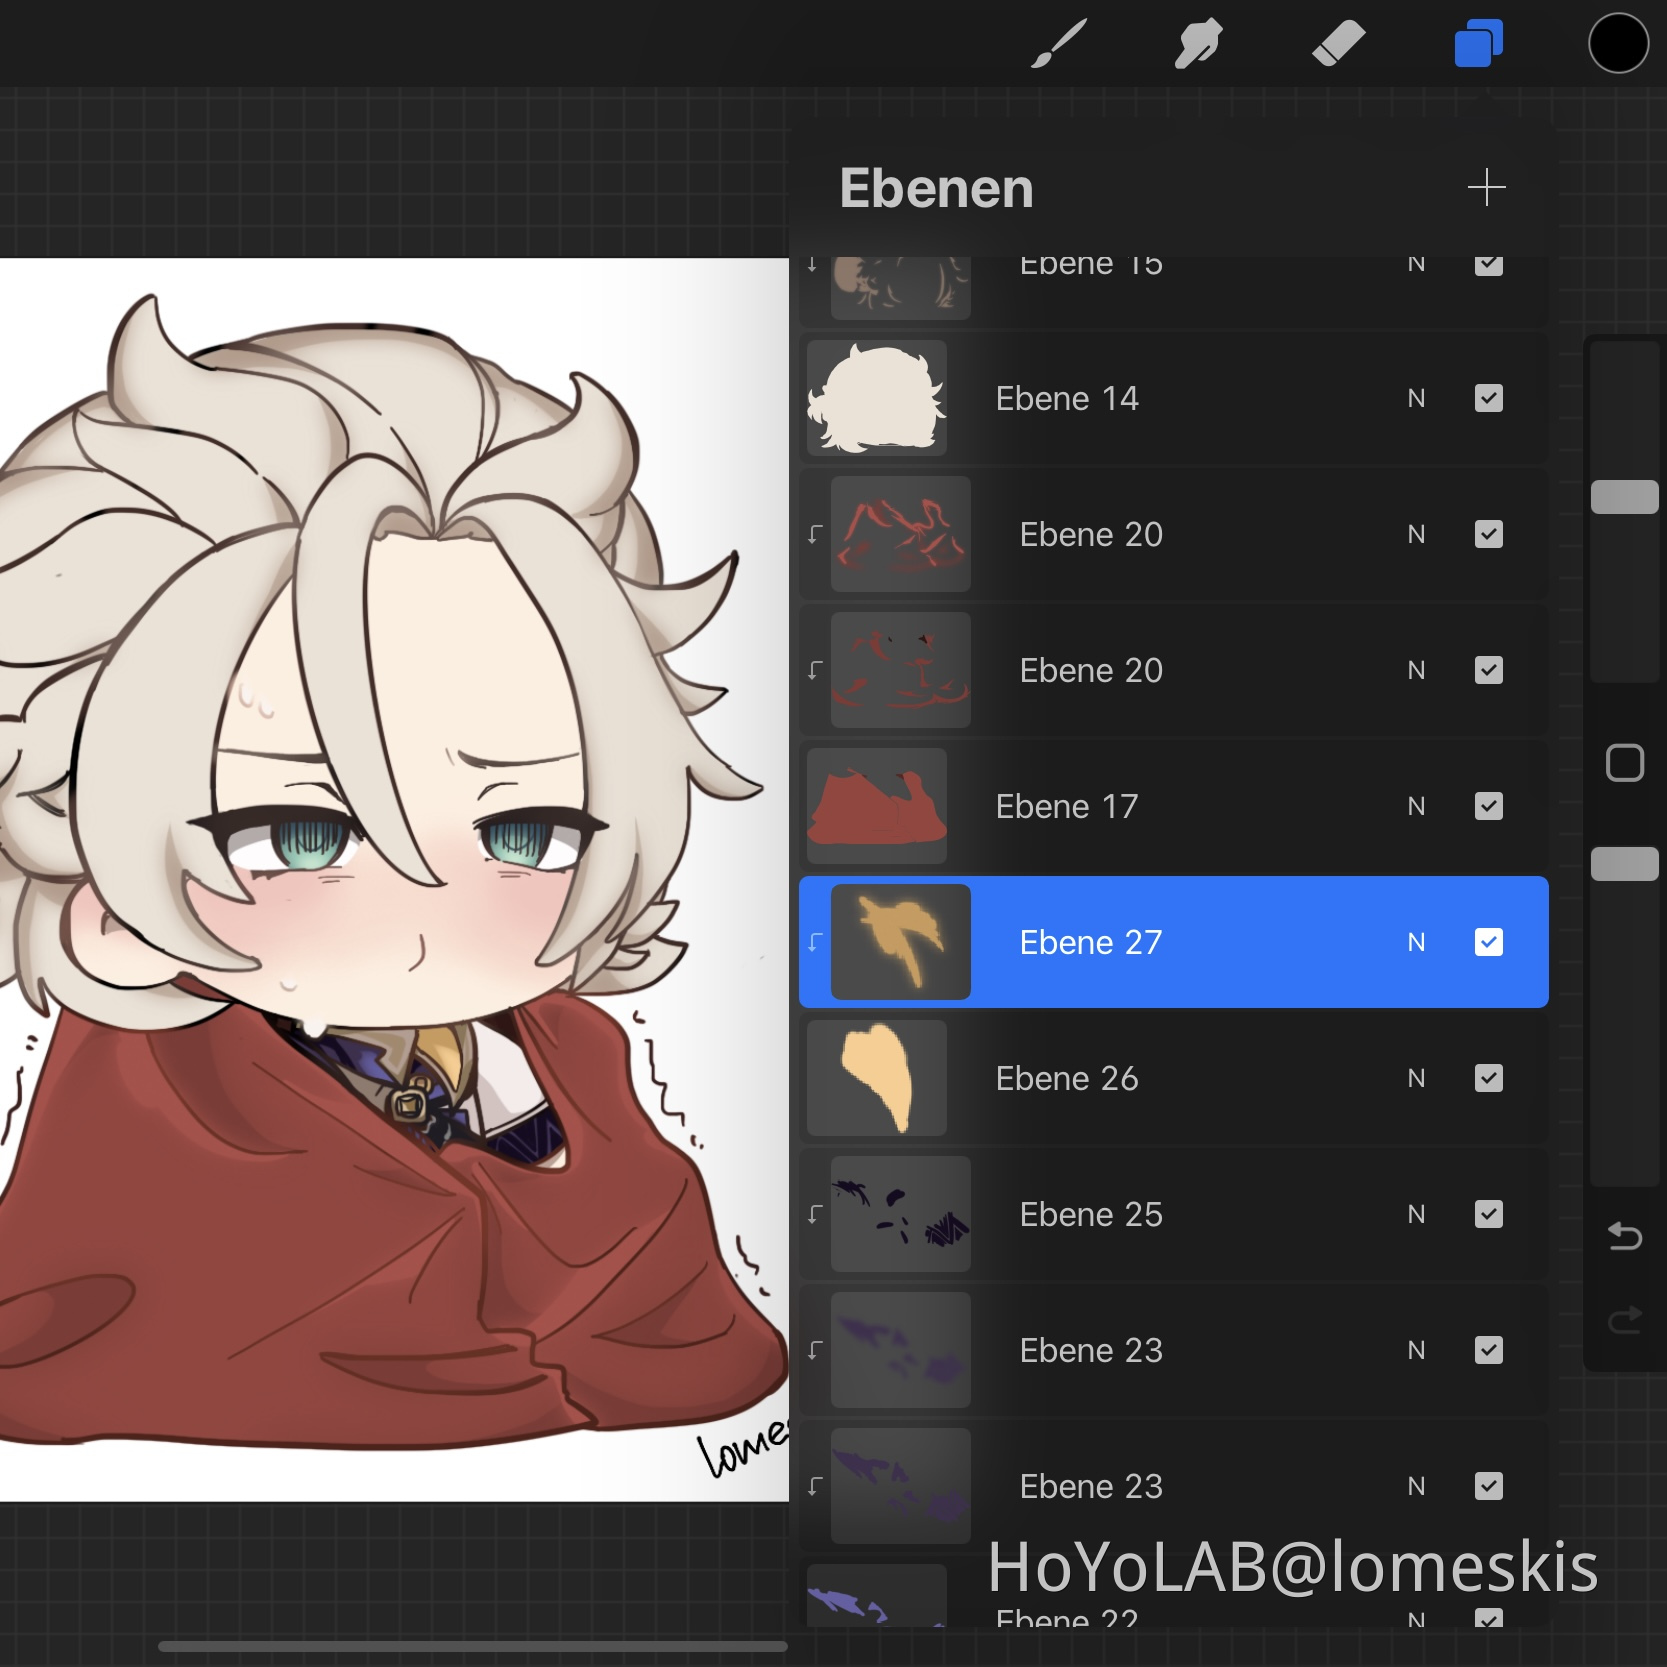Viewport: 1667px width, 1667px height.
Task: Tap the modify square button on the sidebar
Action: [1624, 762]
